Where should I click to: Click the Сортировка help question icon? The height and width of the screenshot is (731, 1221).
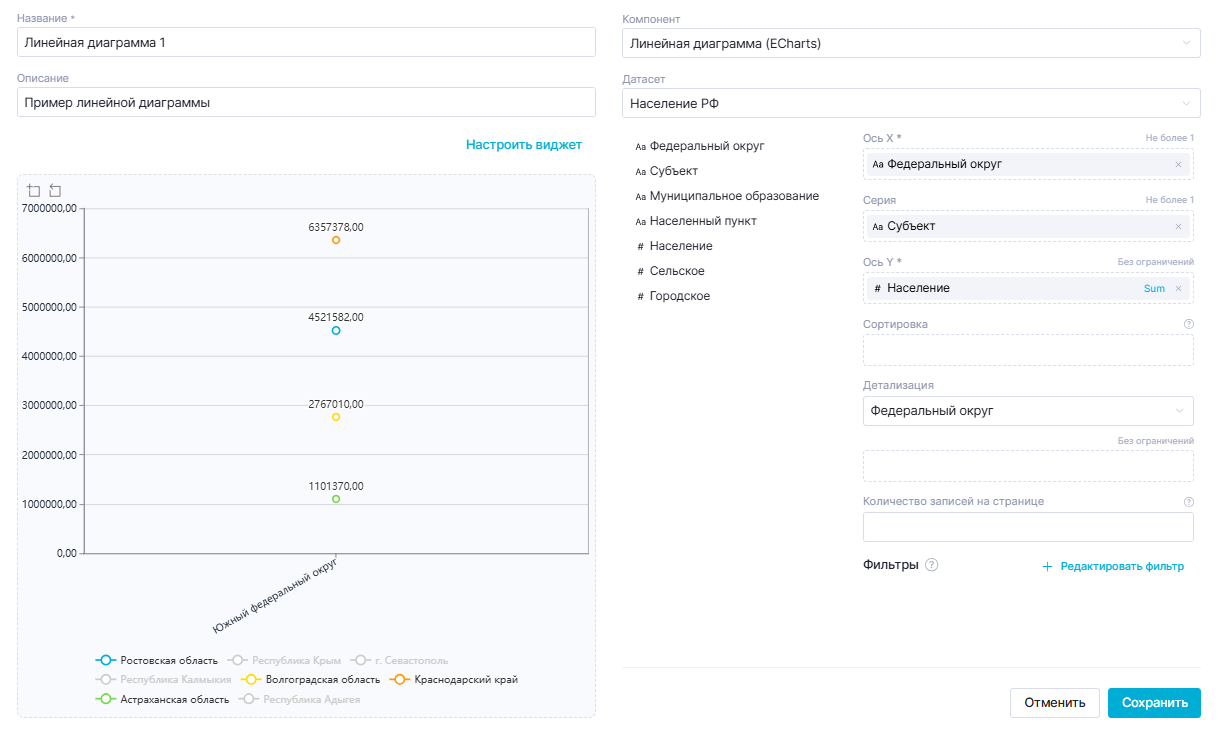1189,324
